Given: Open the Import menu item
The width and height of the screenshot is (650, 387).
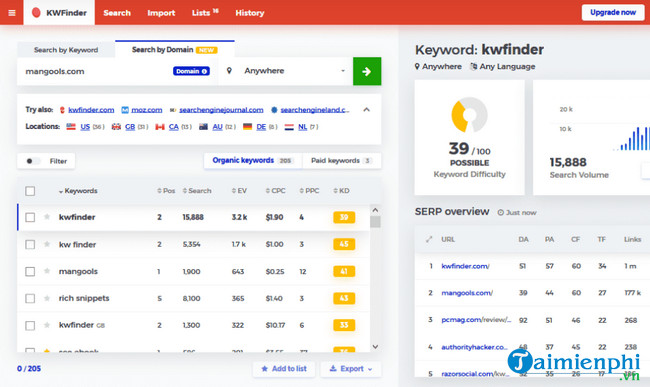Looking at the screenshot, I should pos(161,13).
